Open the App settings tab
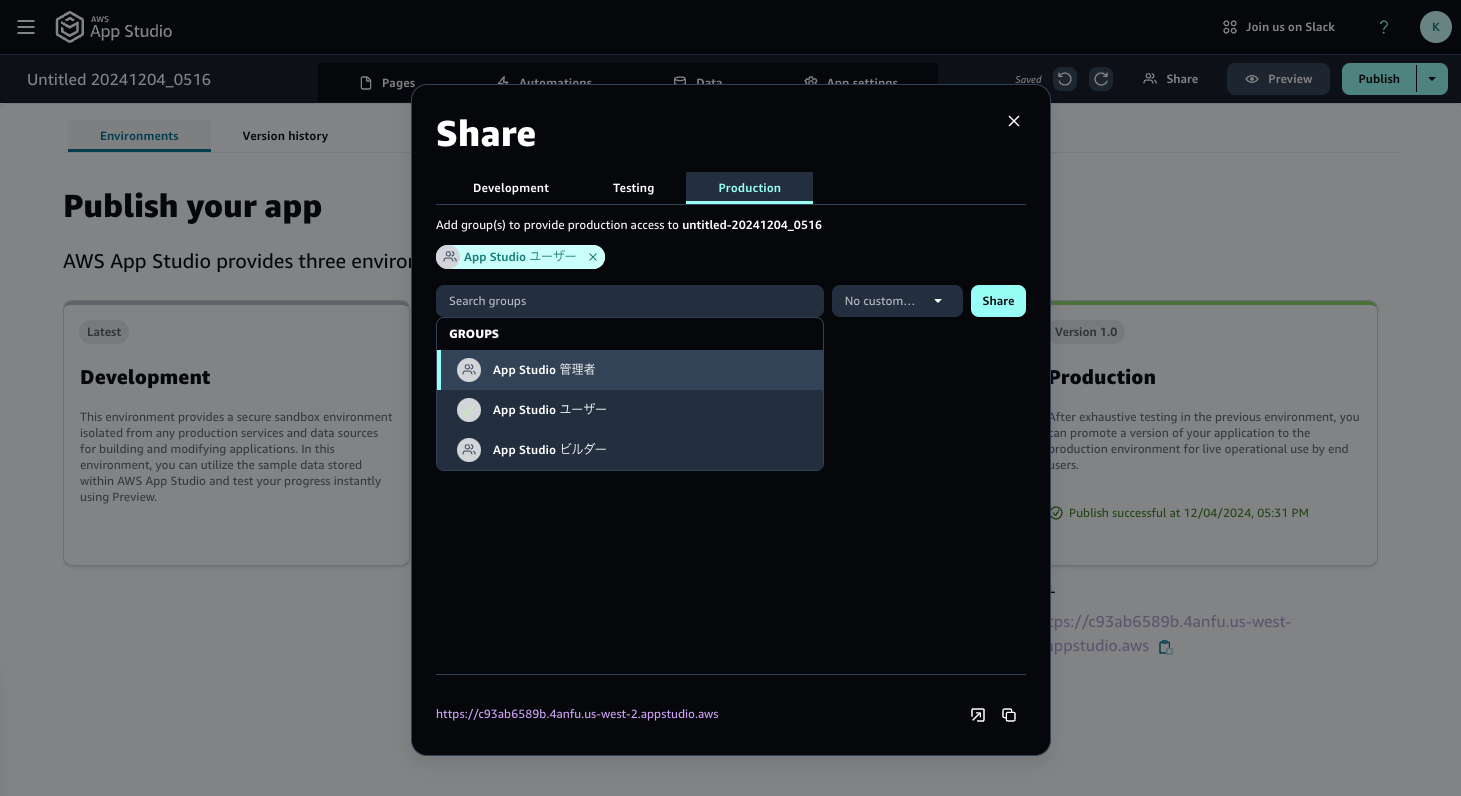 [x=852, y=83]
